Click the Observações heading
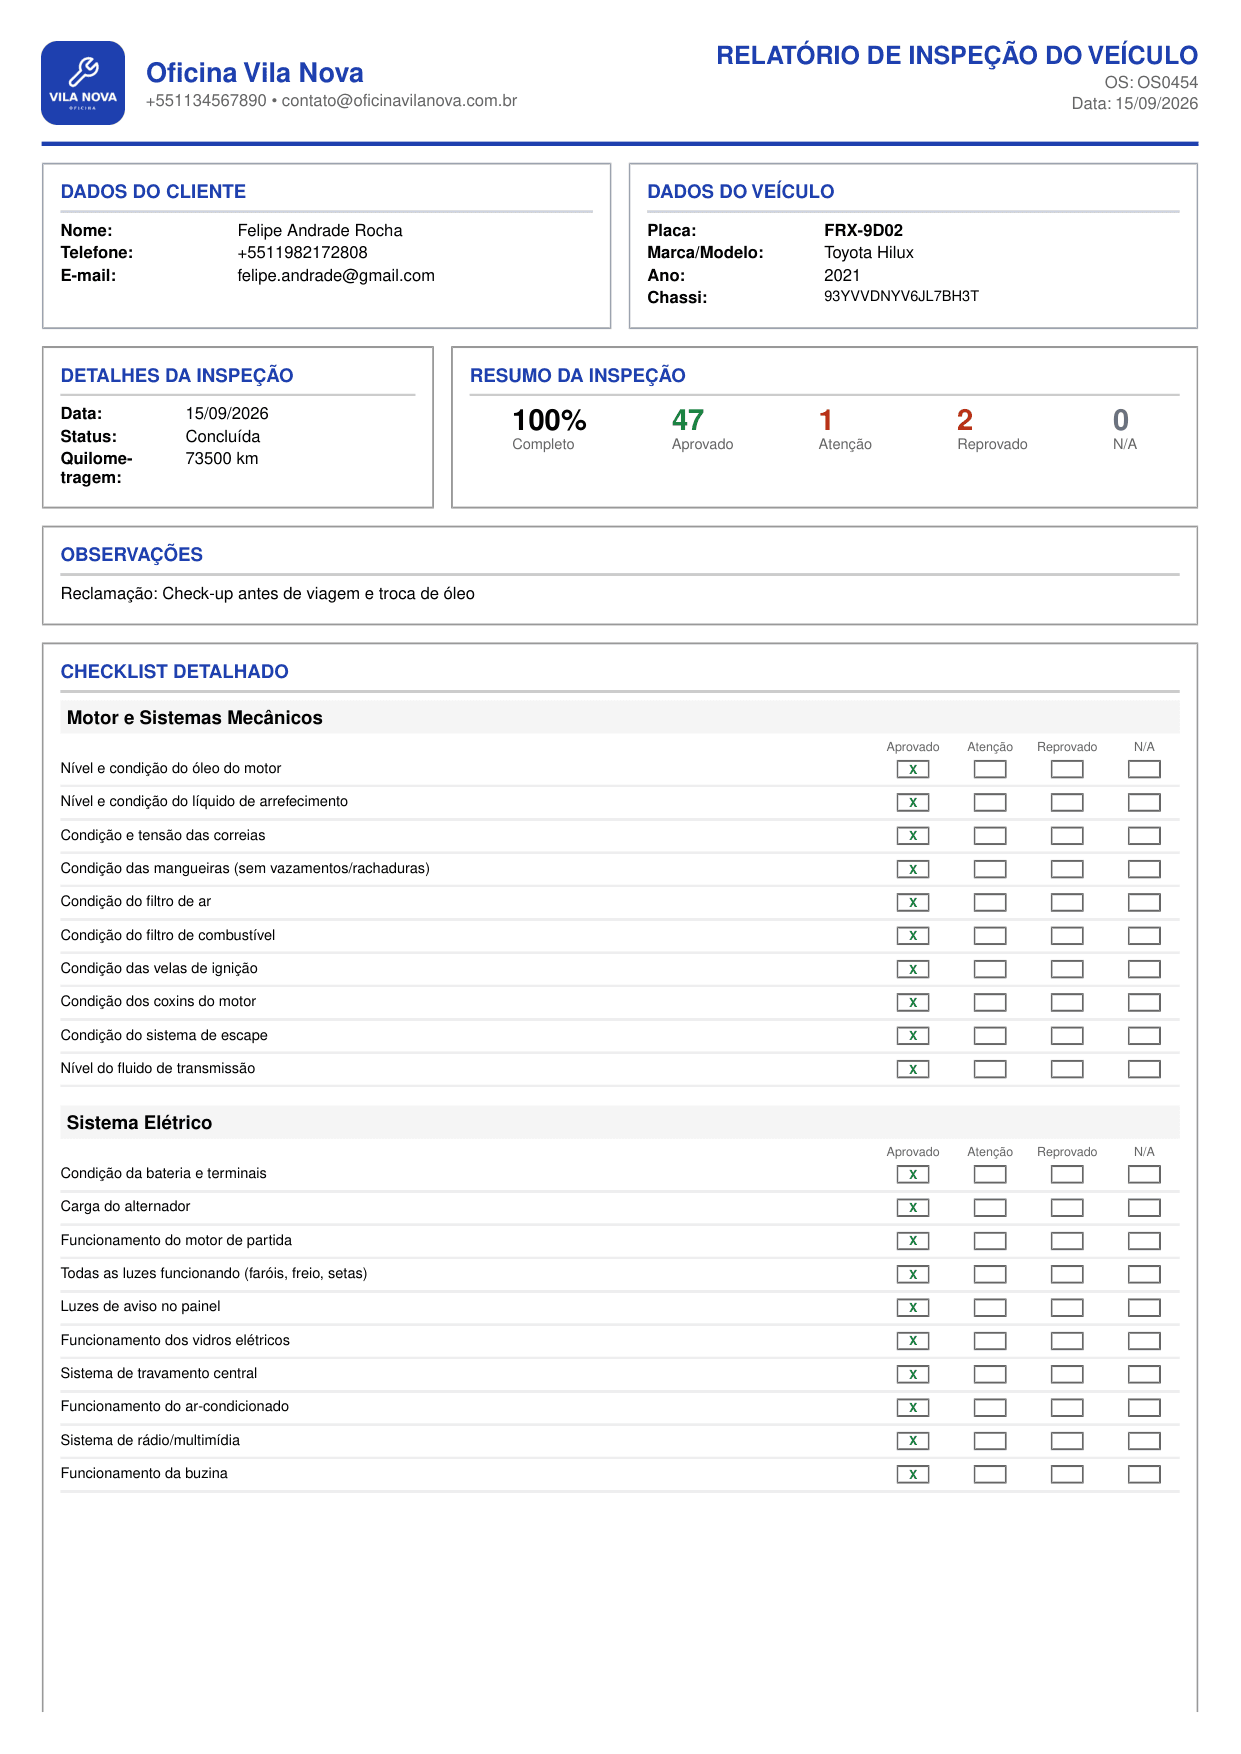The height and width of the screenshot is (1754, 1241). [x=131, y=555]
